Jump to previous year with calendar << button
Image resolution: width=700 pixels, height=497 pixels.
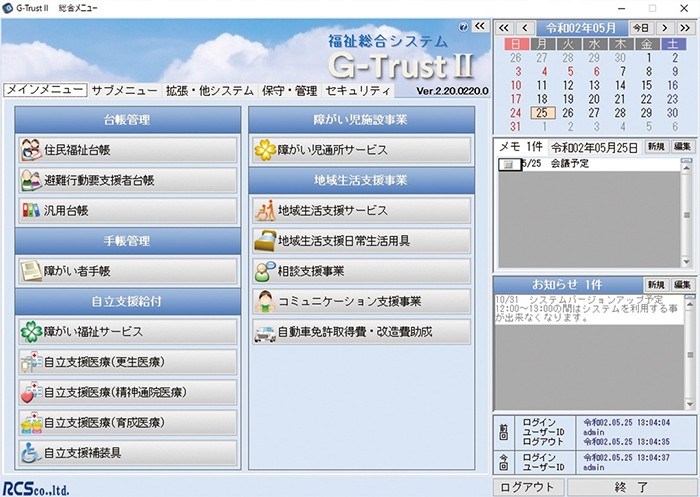click(505, 27)
